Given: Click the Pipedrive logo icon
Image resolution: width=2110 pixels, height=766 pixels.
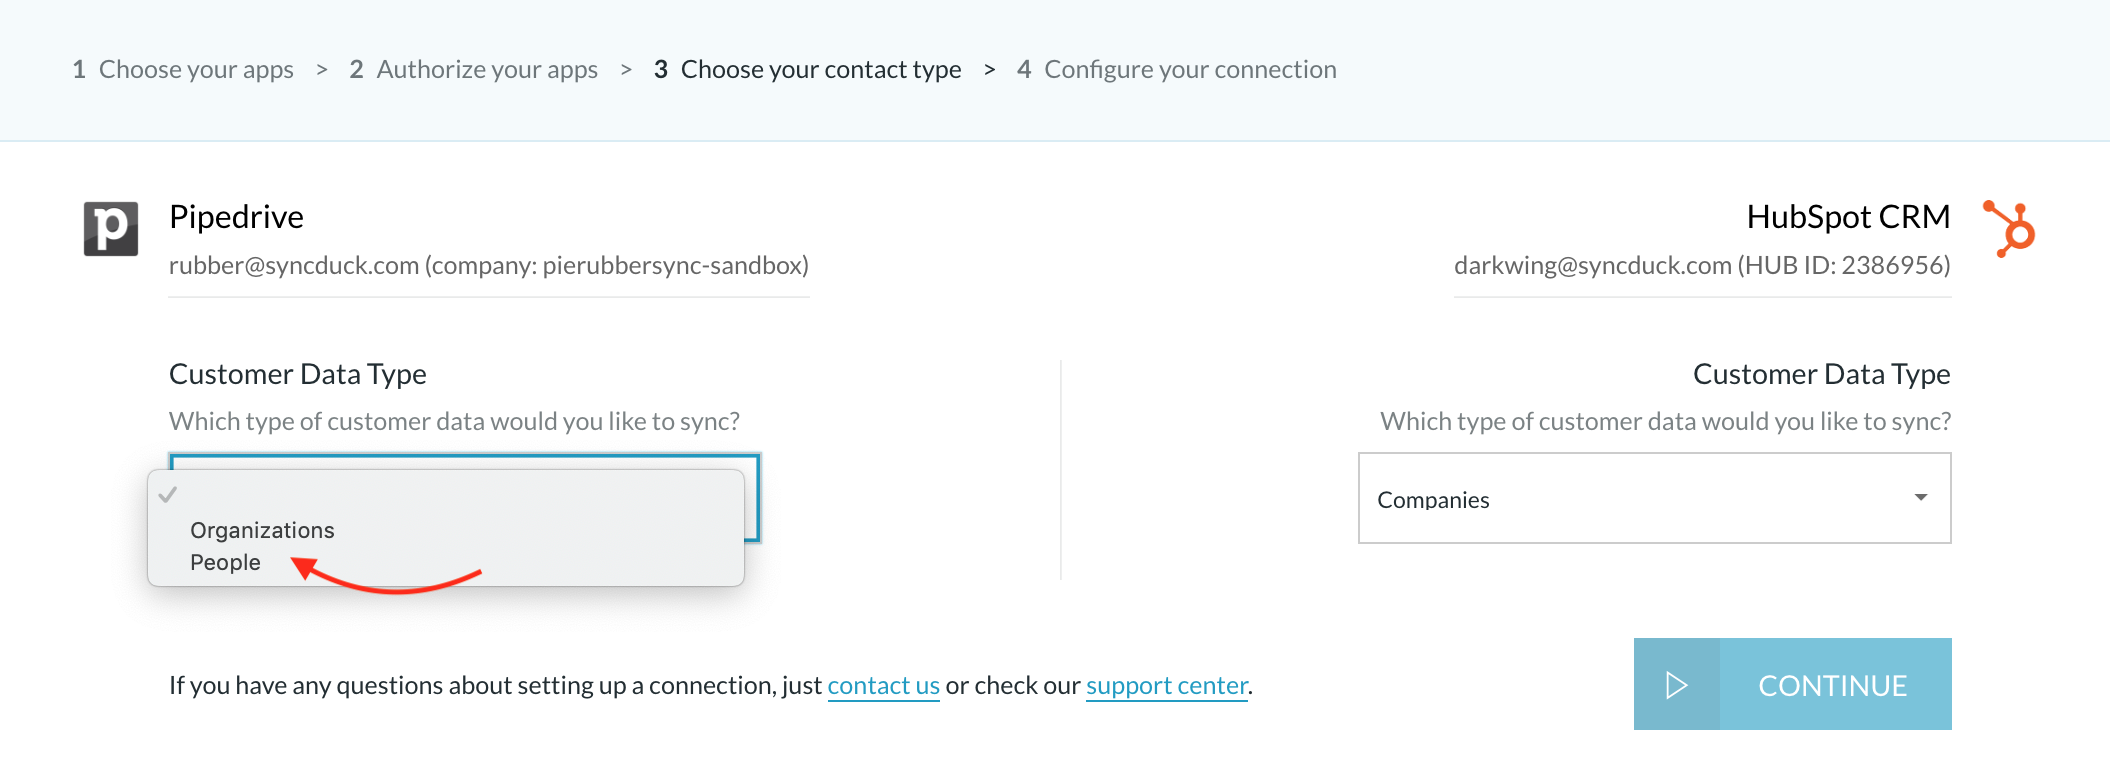Looking at the screenshot, I should [x=110, y=229].
